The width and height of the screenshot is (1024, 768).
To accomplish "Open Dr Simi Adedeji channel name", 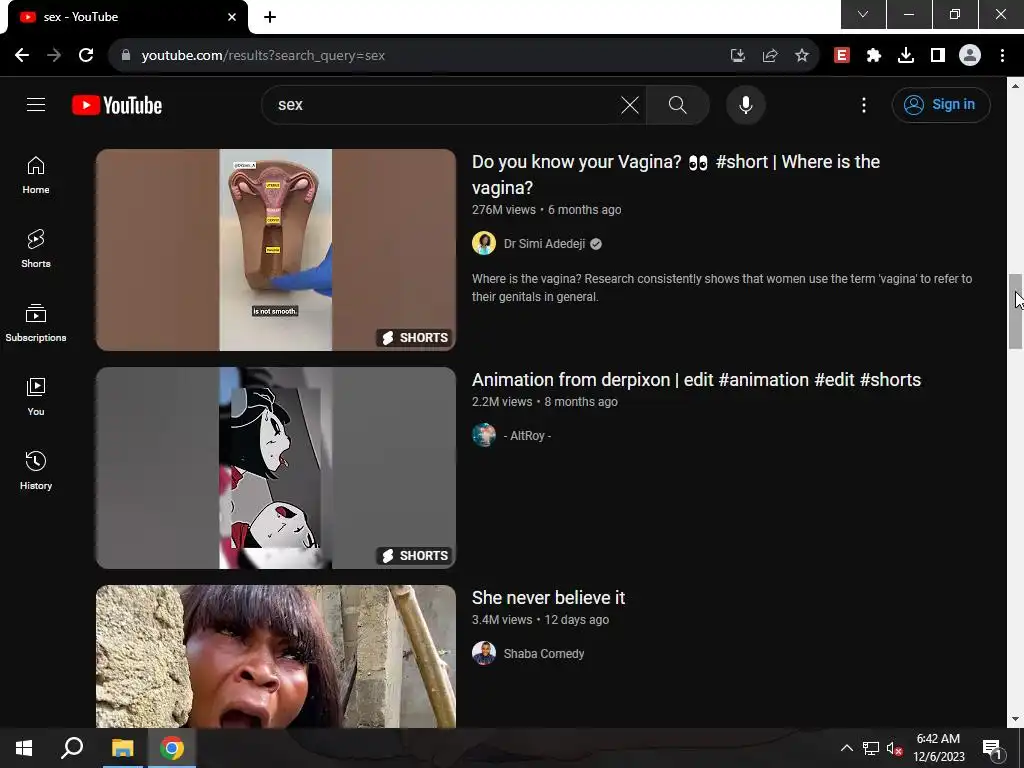I will [x=544, y=244].
